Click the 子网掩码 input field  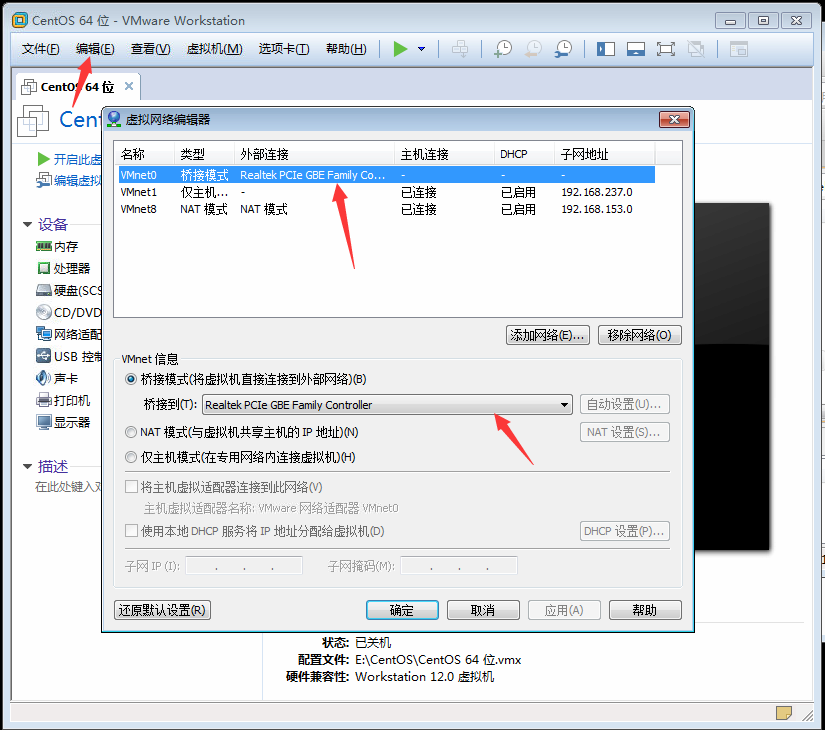[459, 566]
